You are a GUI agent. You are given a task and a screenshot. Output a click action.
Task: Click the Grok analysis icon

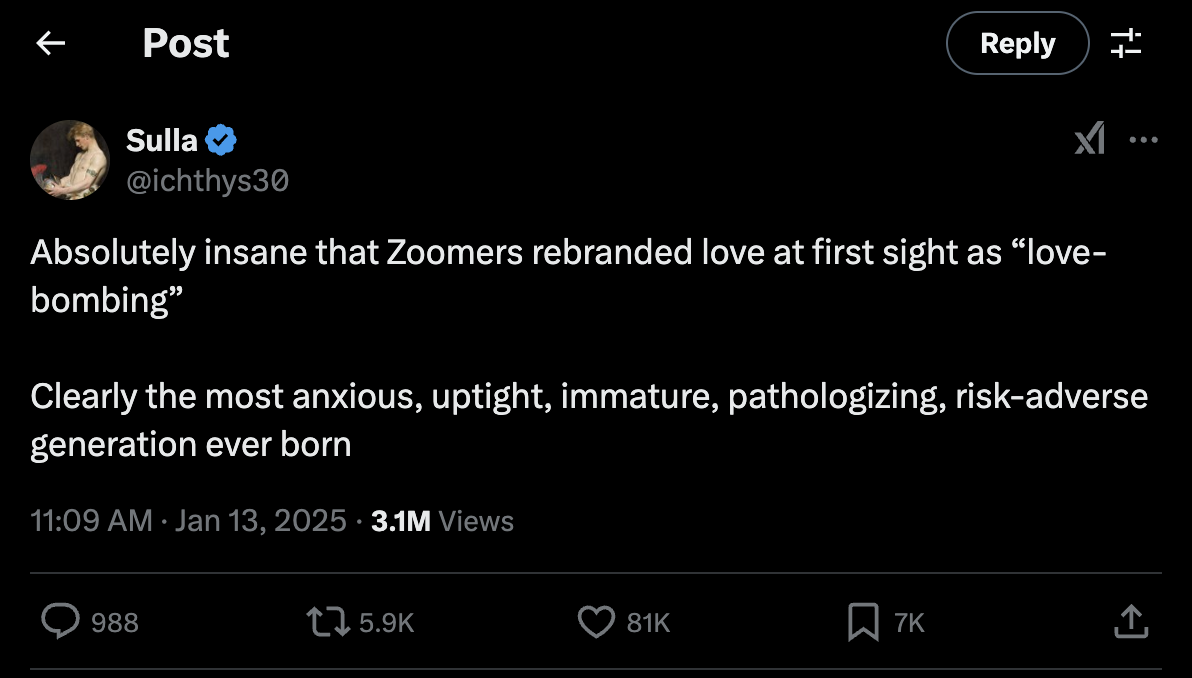click(x=1089, y=140)
